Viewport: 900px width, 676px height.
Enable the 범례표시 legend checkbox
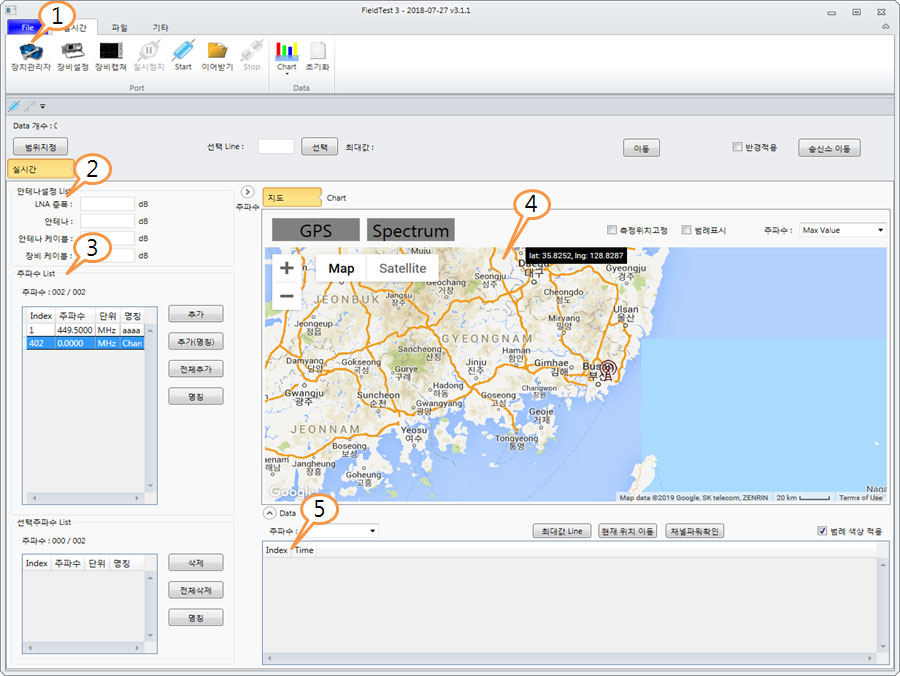click(686, 230)
